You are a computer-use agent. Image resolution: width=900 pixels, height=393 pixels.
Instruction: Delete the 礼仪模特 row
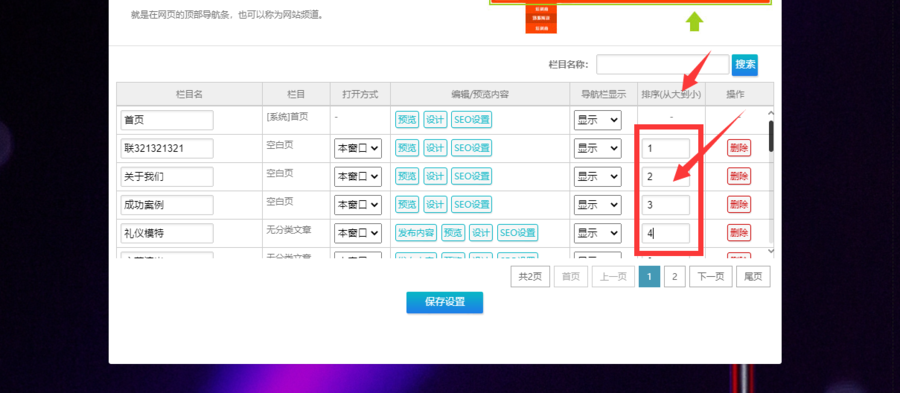click(x=739, y=233)
